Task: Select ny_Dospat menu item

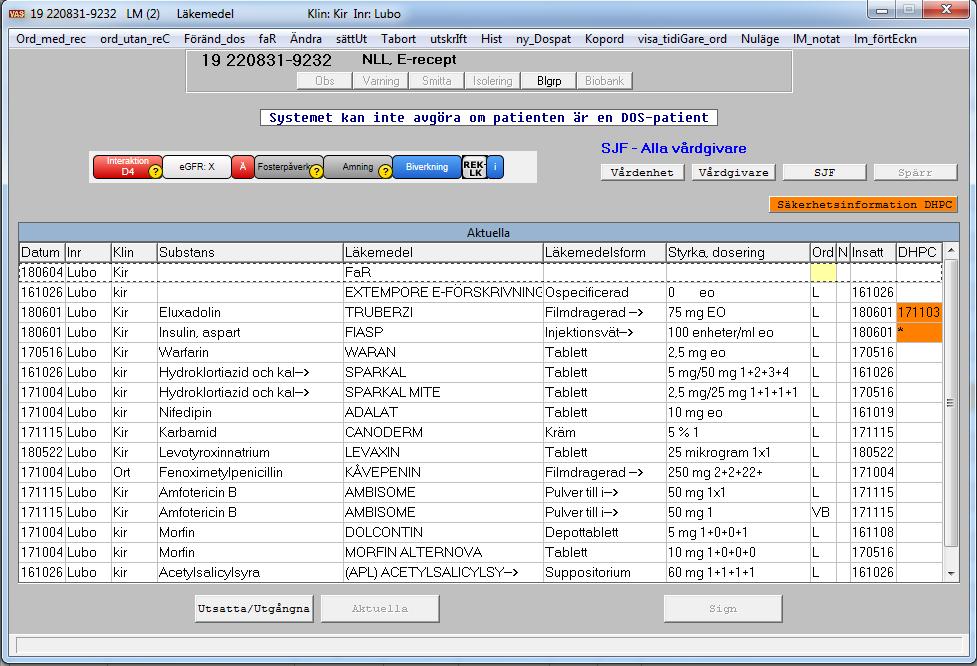Action: point(543,39)
